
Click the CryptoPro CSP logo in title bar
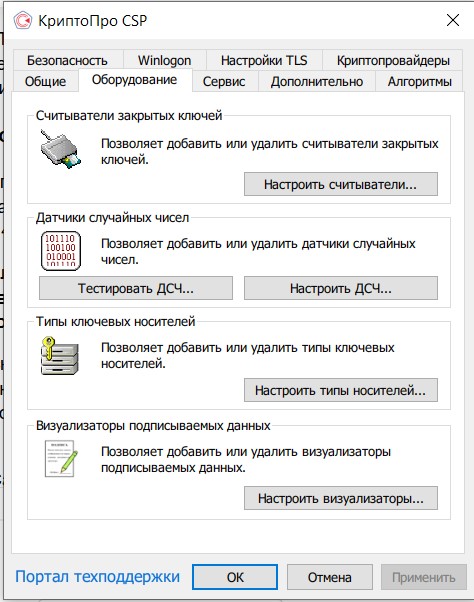[x=22, y=20]
